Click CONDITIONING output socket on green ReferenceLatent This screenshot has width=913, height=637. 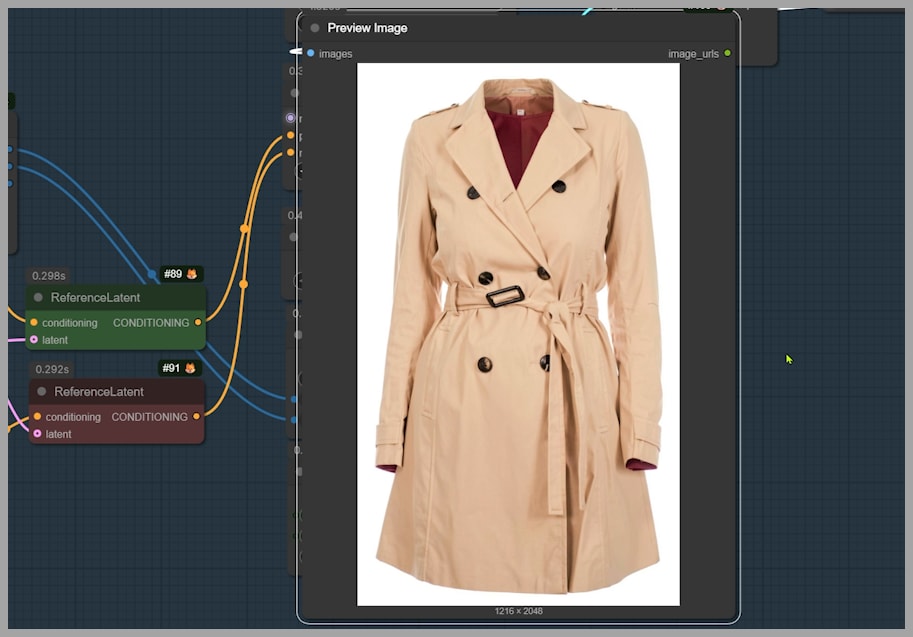[198, 323]
